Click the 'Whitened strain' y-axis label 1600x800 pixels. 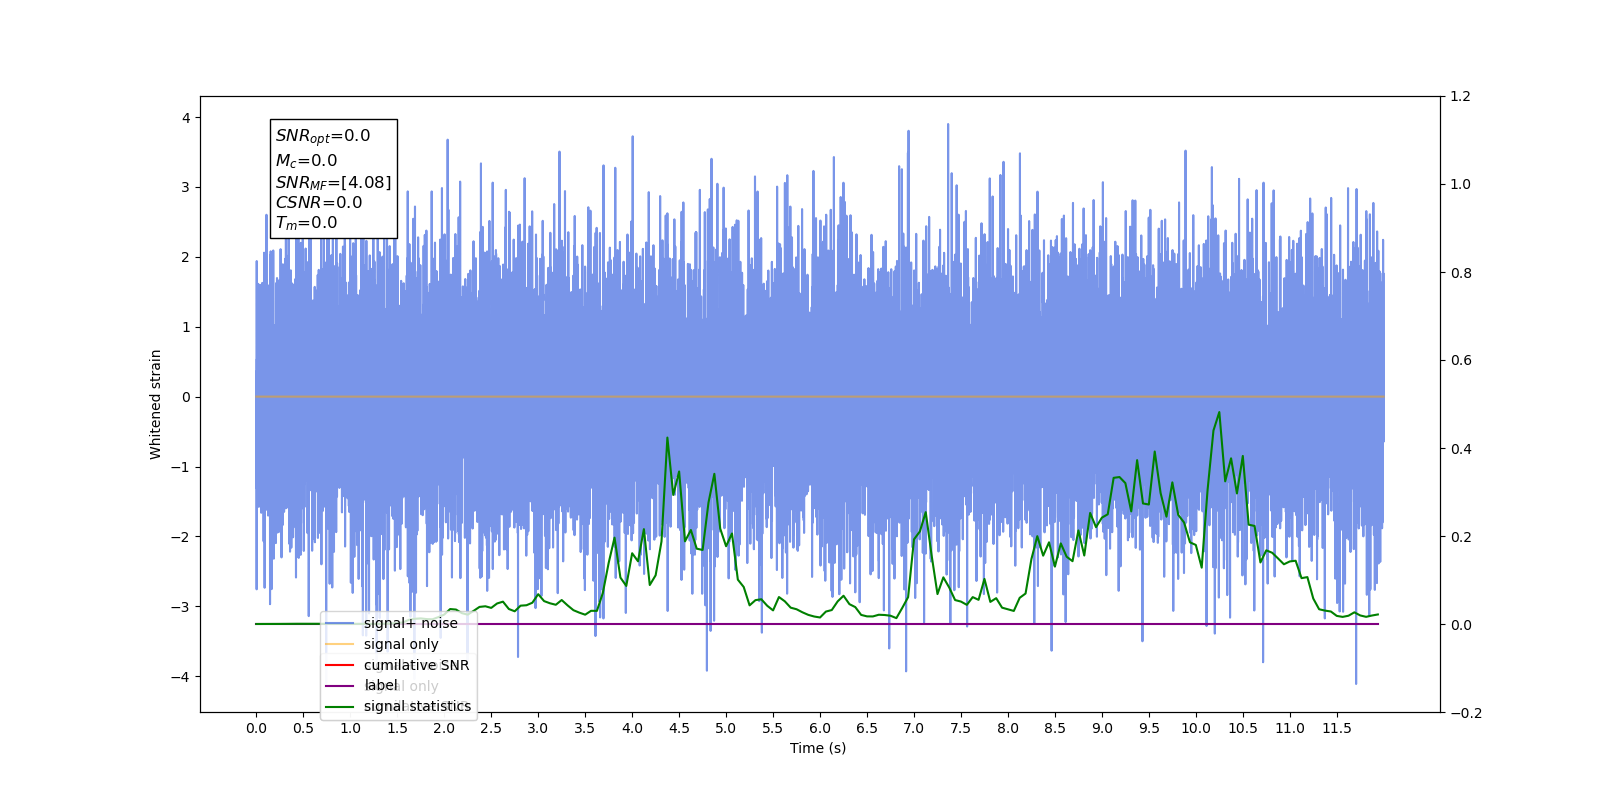coord(155,404)
